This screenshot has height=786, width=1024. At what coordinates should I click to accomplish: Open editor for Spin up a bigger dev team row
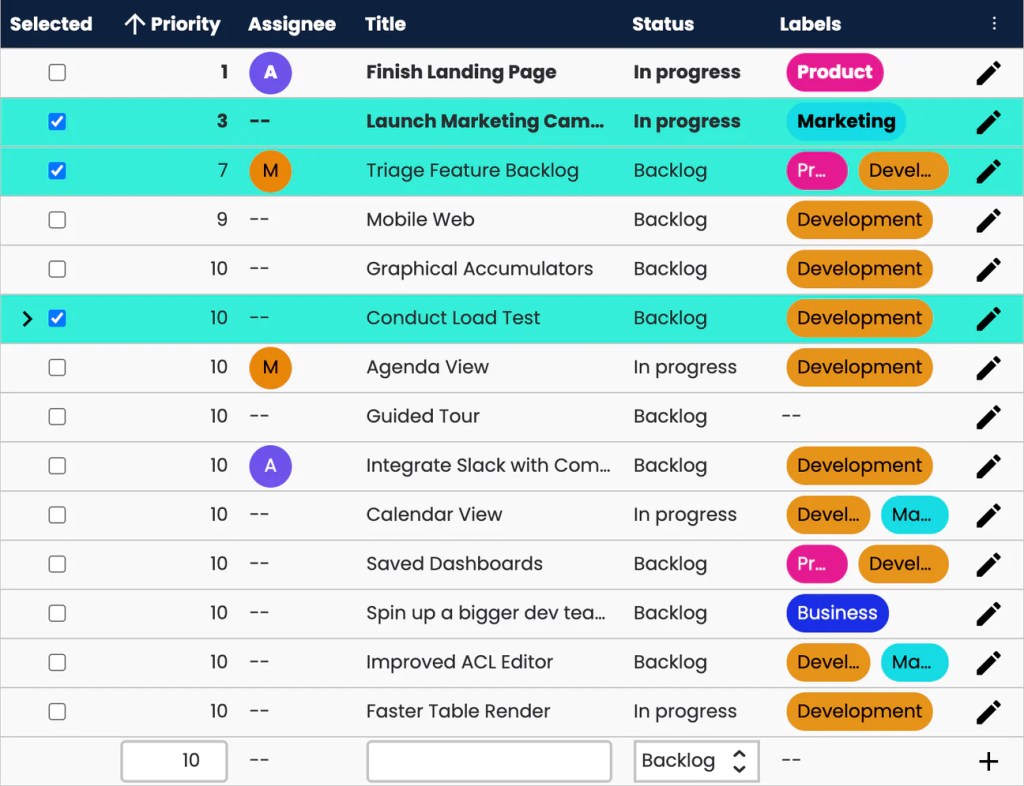tap(988, 614)
